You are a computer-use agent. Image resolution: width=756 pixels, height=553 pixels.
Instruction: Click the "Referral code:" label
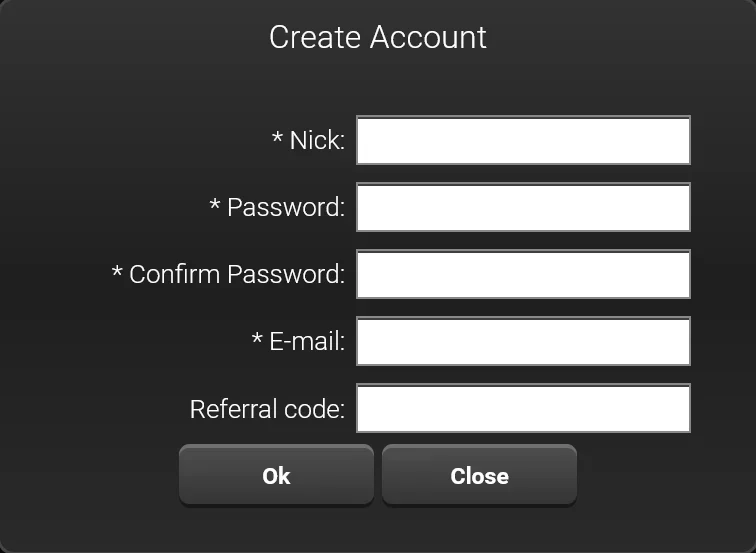tap(267, 409)
